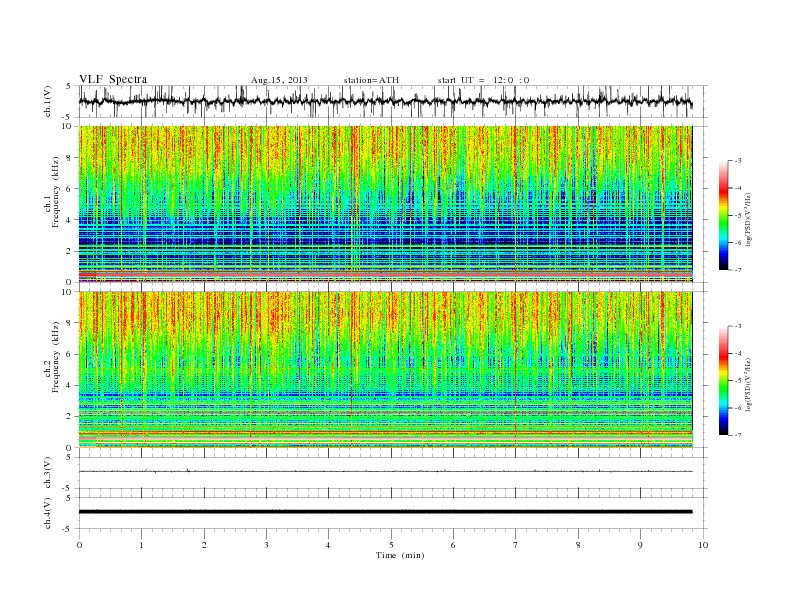Image resolution: width=792 pixels, height=612 pixels.
Task: Click the 'ch.1(V)' waveform axis label
Action: 47,101
